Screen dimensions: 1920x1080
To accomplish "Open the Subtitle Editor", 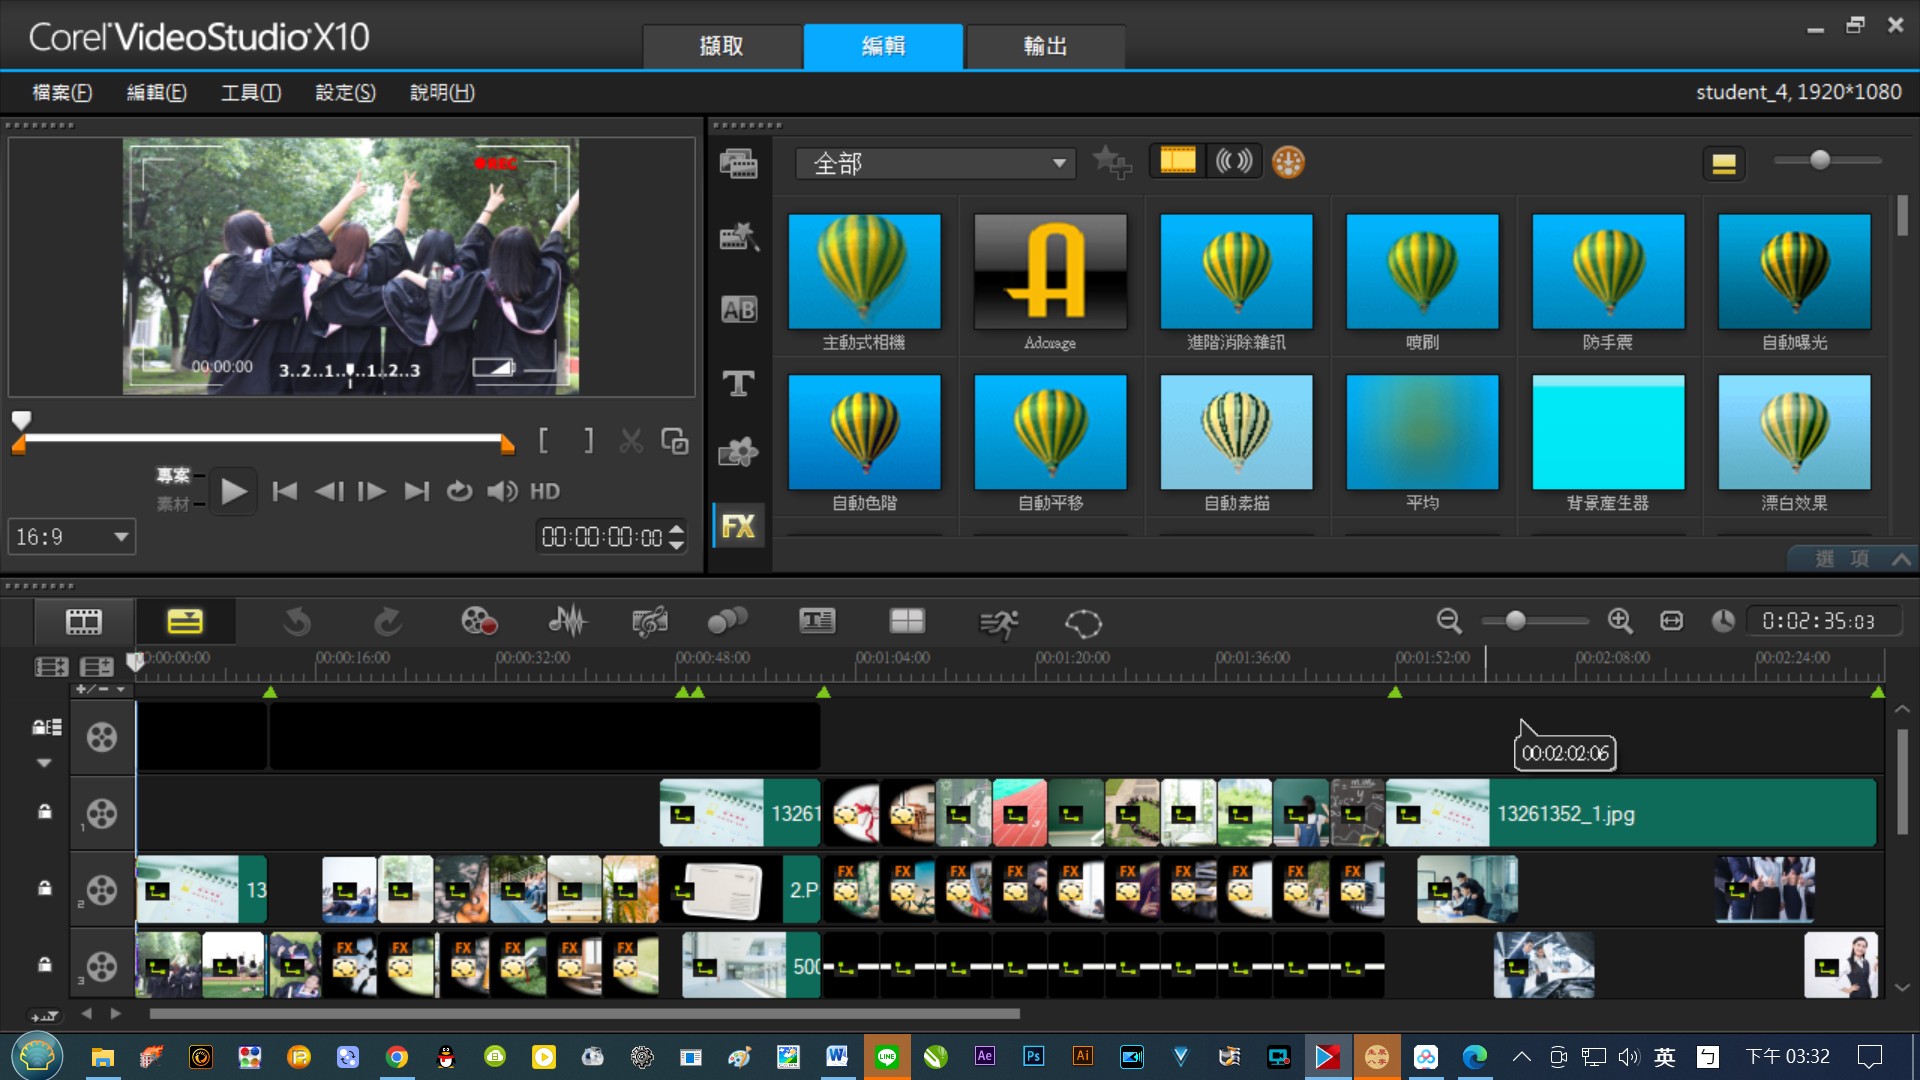I will [x=817, y=622].
